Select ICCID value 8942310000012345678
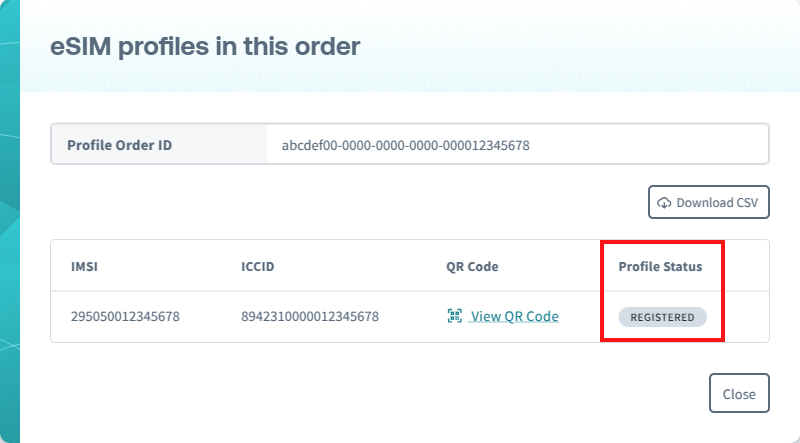This screenshot has width=800, height=443. pyautogui.click(x=310, y=317)
